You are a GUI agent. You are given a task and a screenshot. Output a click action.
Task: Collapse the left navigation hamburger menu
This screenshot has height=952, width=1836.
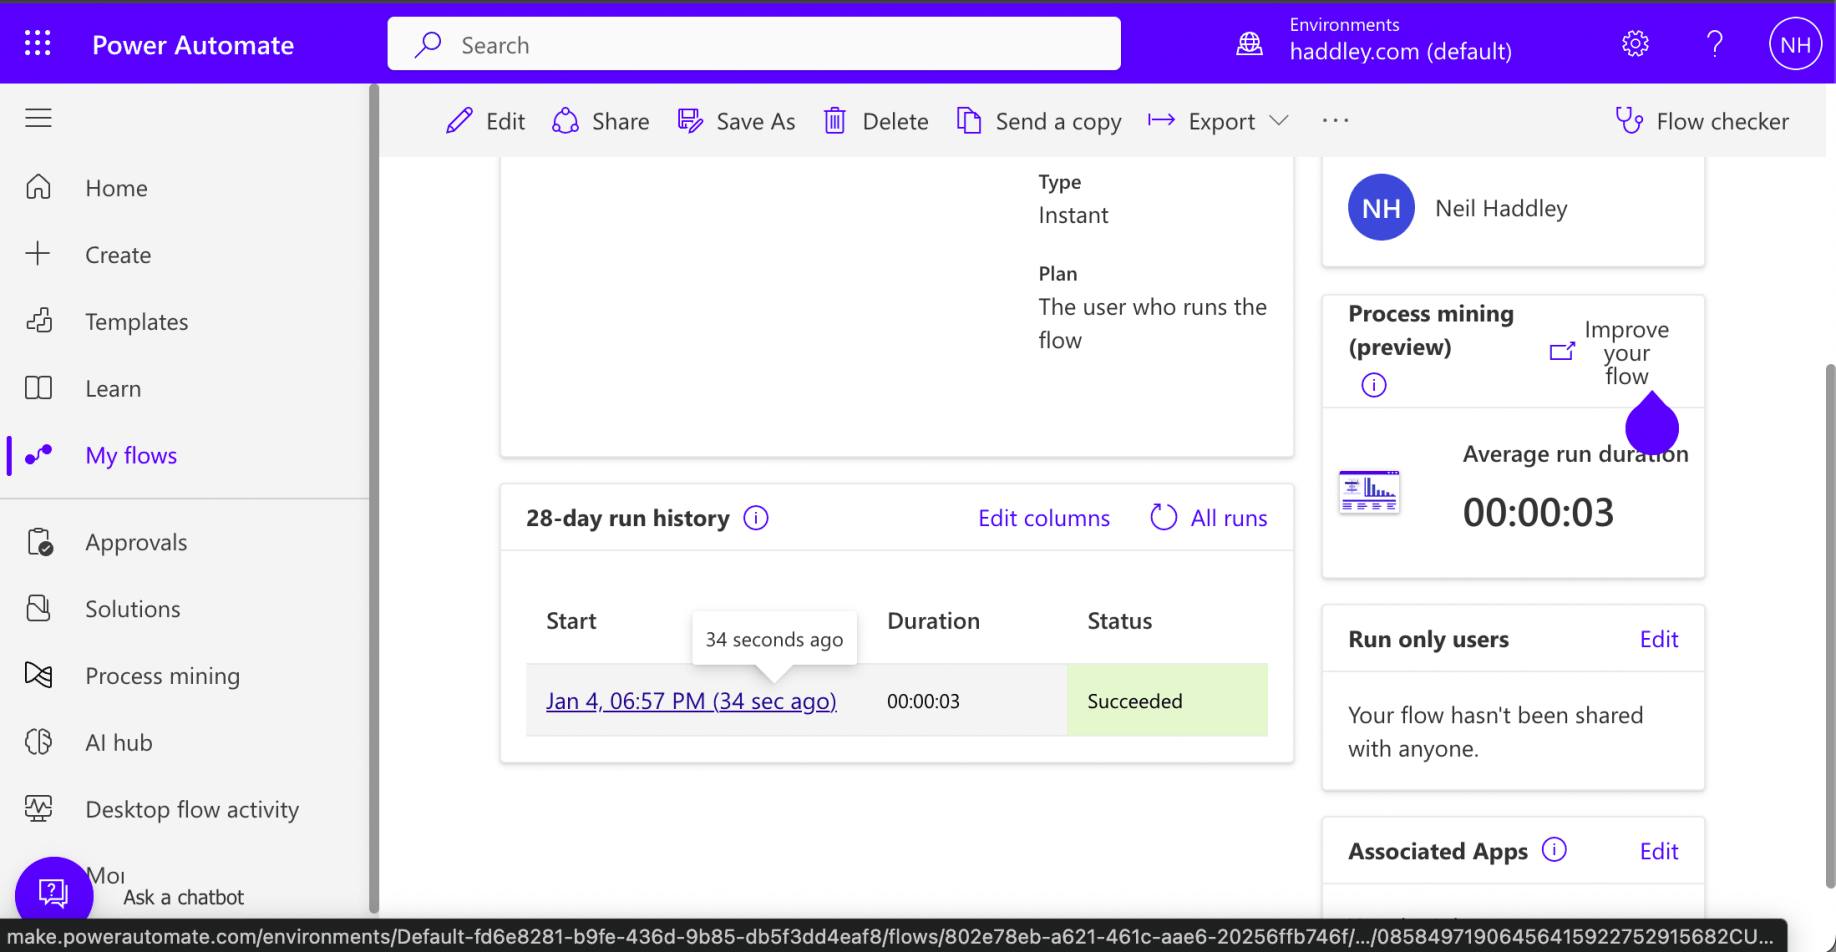[x=38, y=118]
